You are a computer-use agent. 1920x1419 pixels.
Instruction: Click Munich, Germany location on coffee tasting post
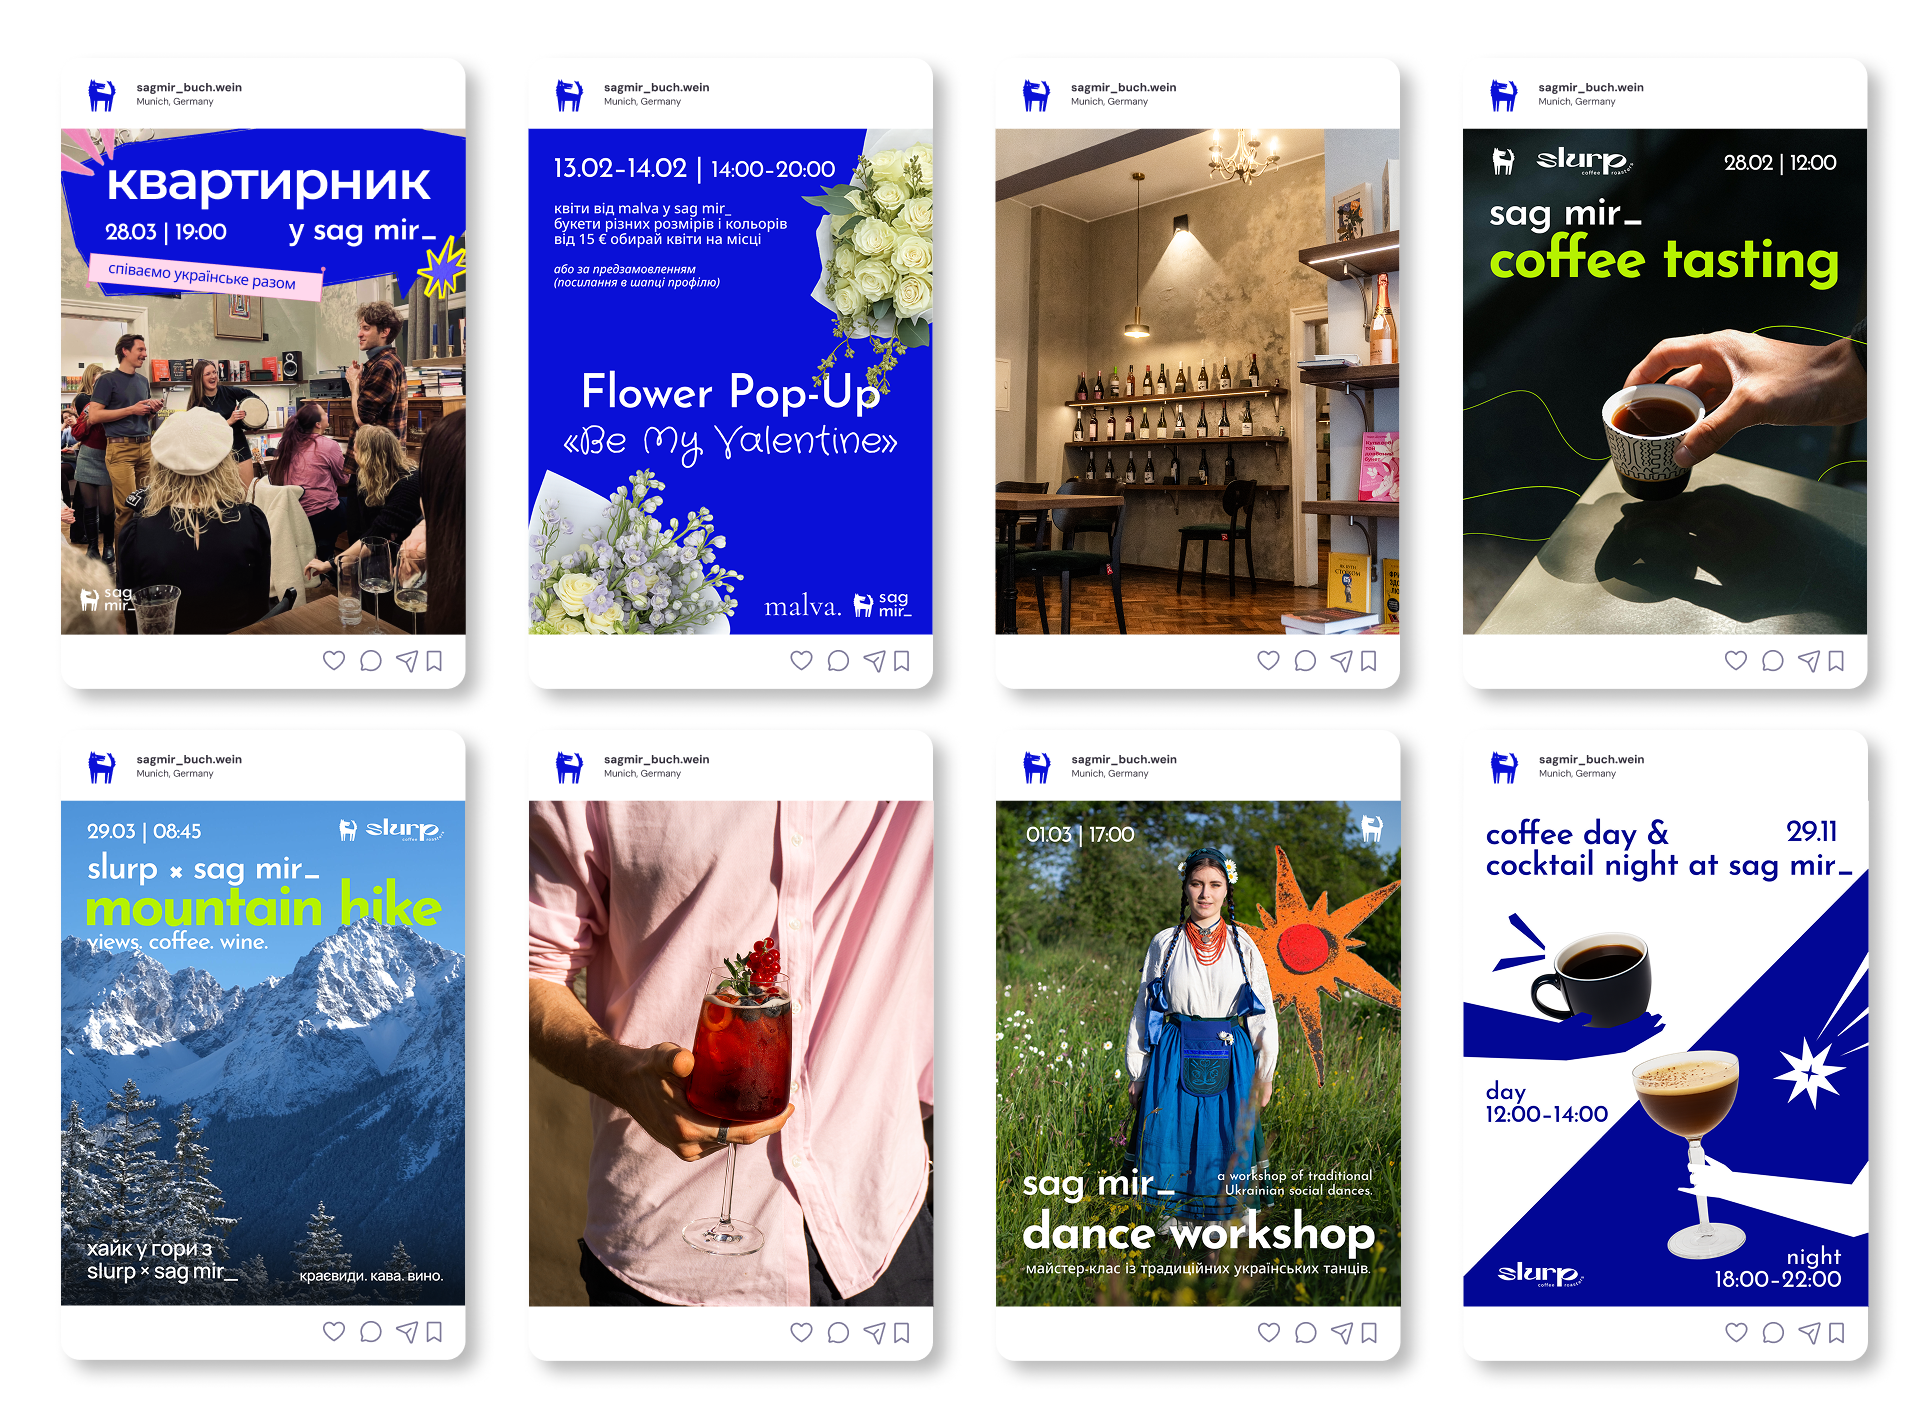point(1576,102)
